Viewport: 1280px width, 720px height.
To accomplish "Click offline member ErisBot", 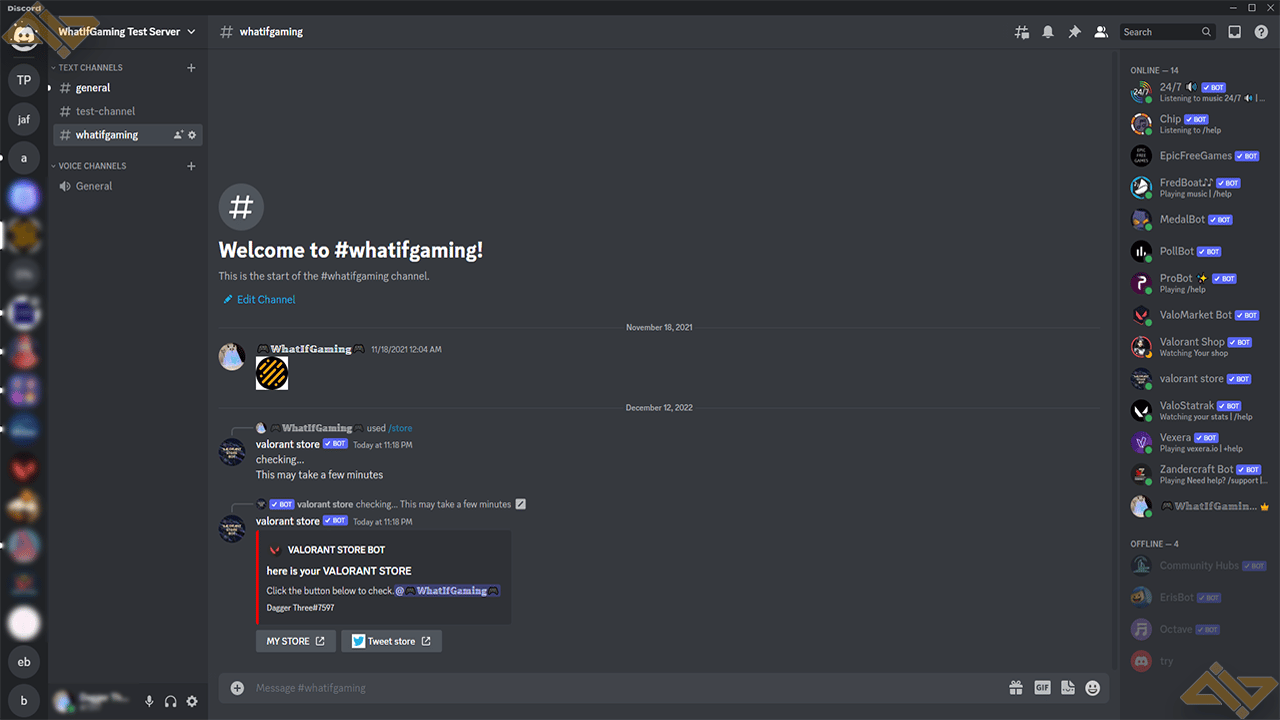I will tap(1197, 597).
